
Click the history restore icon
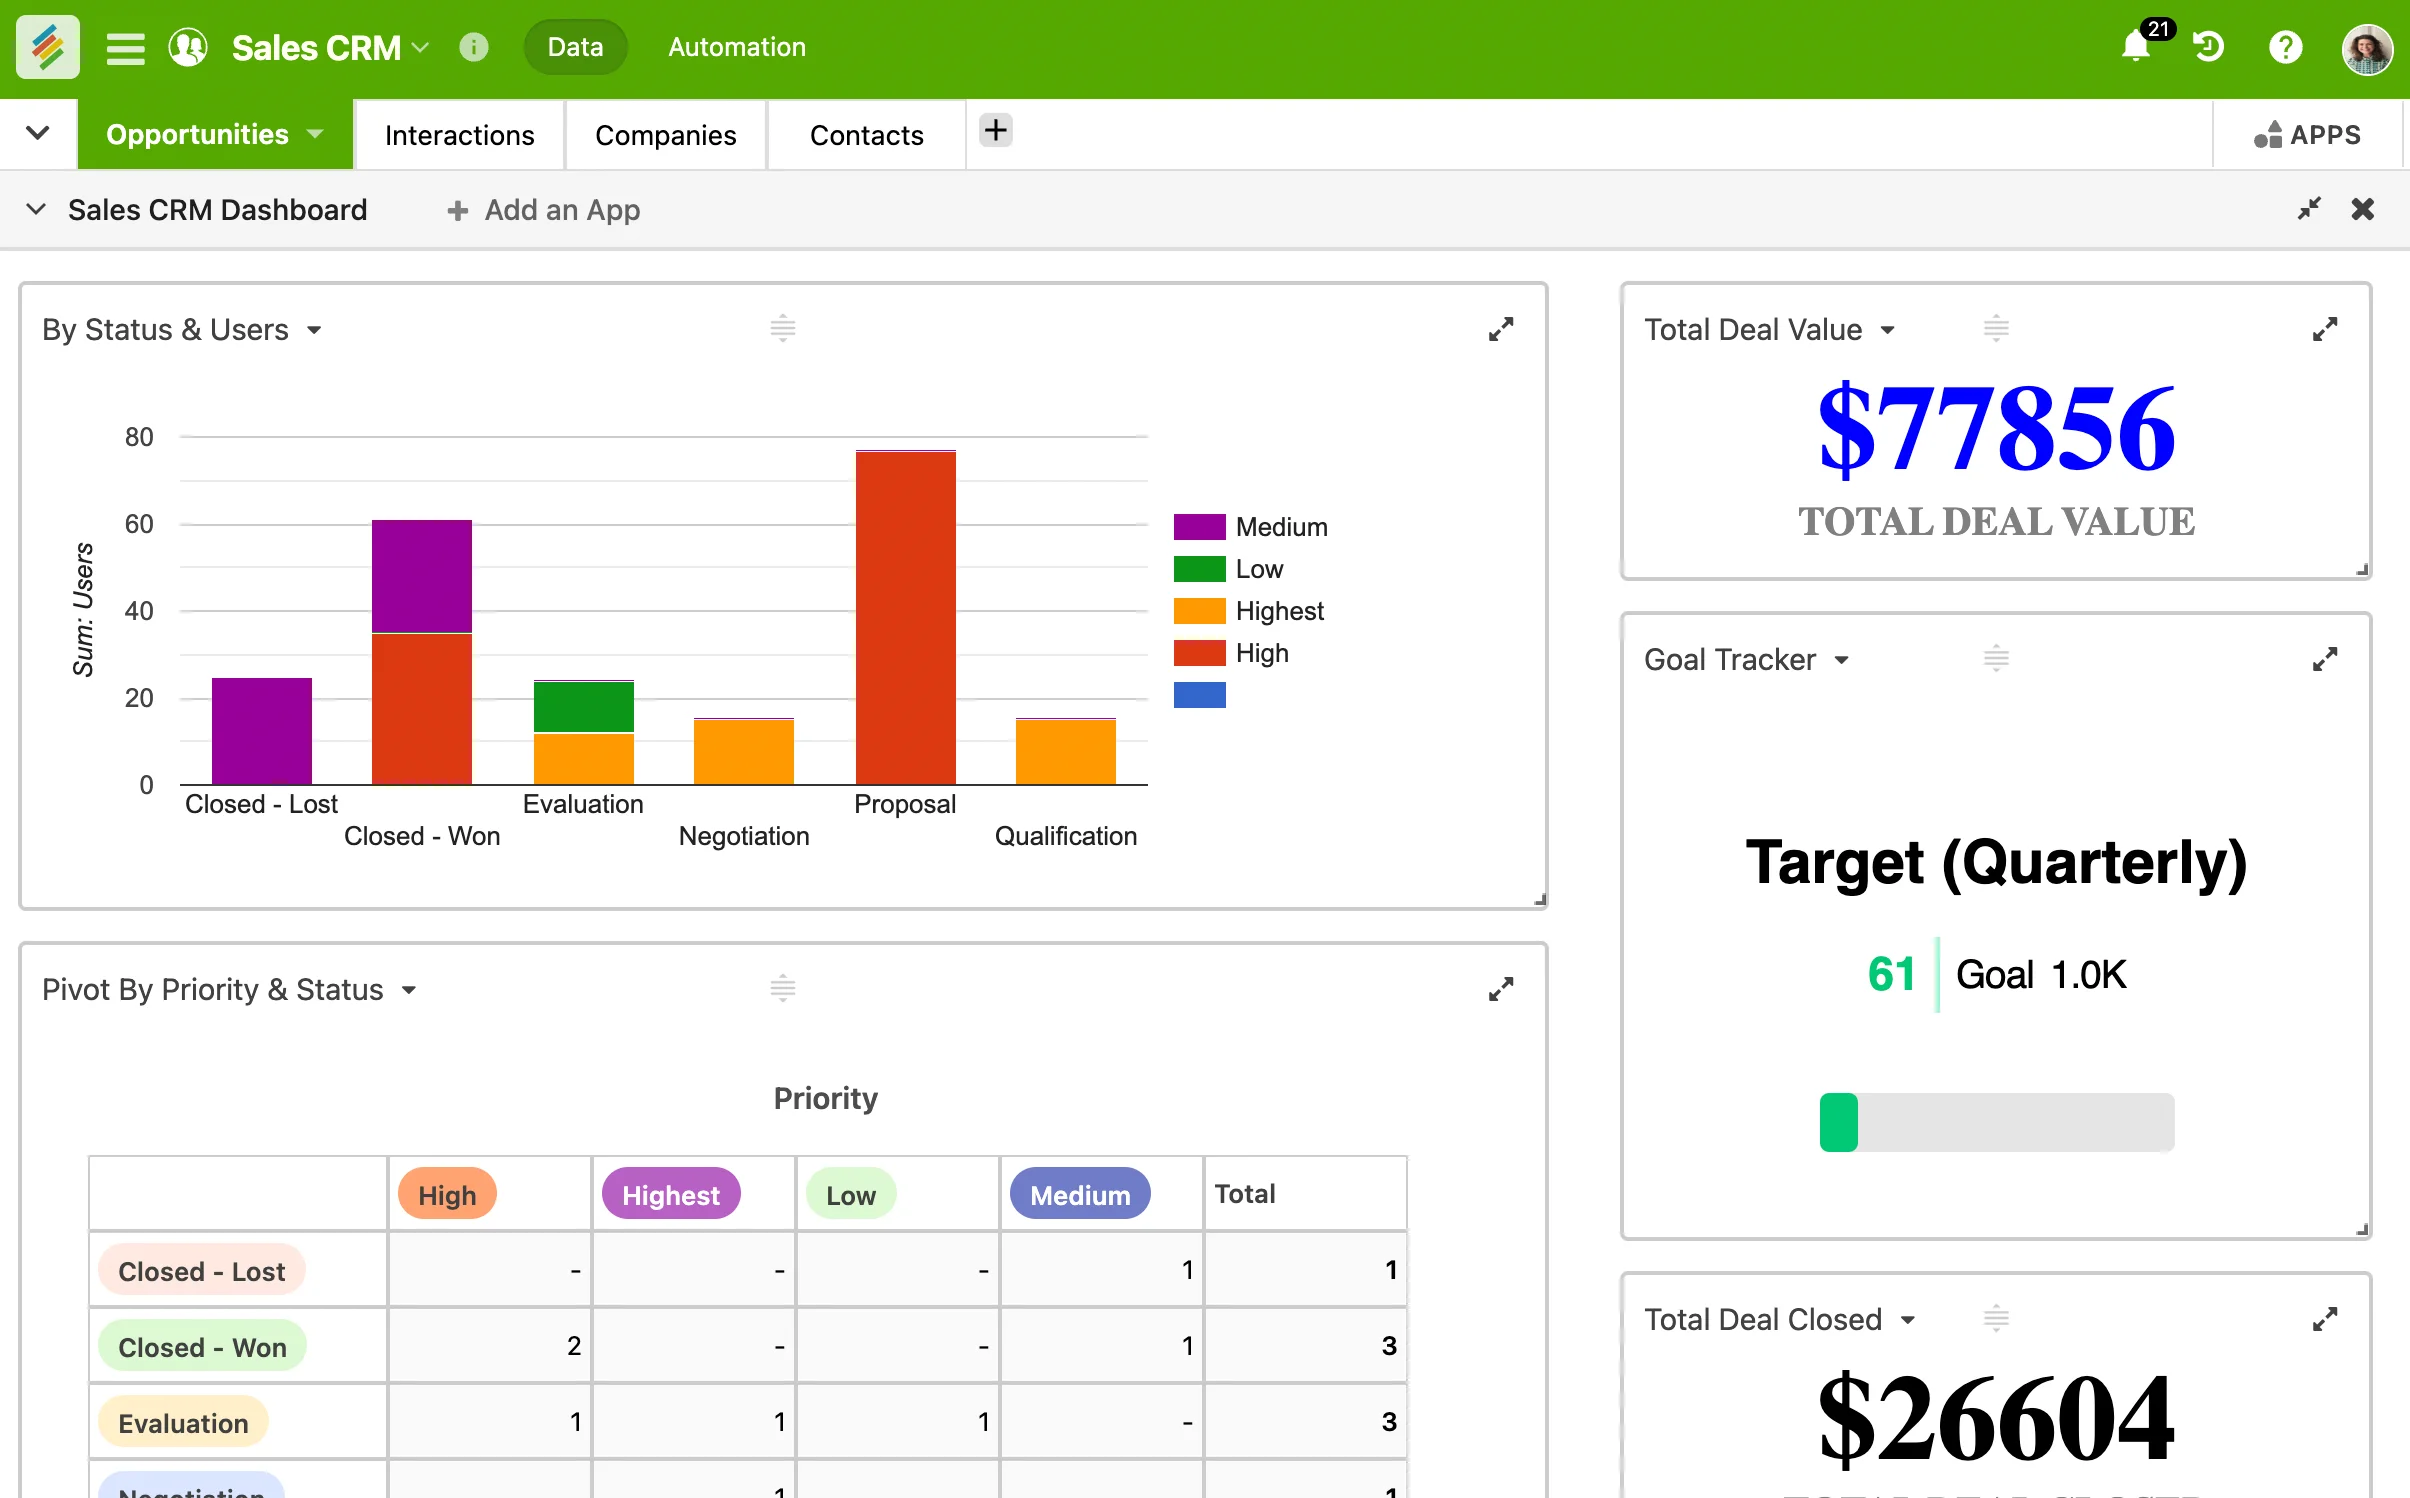click(2210, 47)
